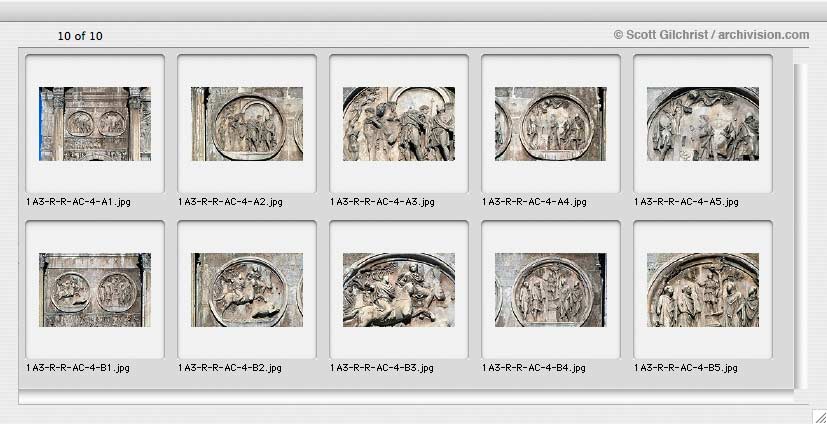Click the label 1A3-R-R-AC-4-A4.jpg
827x424 pixels.
534,202
